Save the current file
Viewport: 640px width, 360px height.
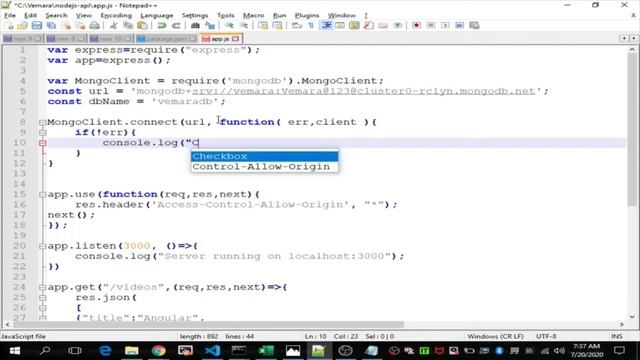[x=37, y=26]
